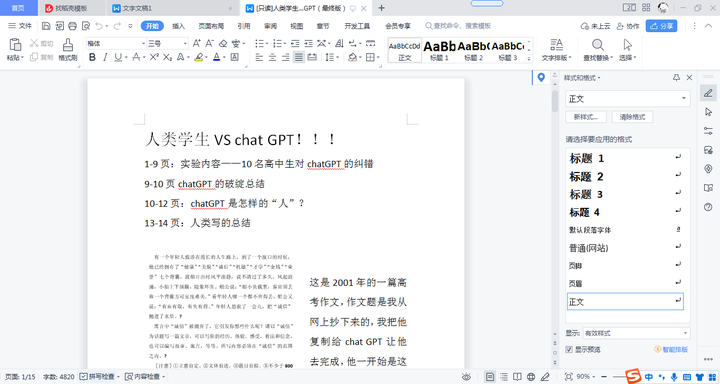Viewport: 720px width, 384px height.
Task: Open the font size dropdown
Action: click(x=186, y=44)
